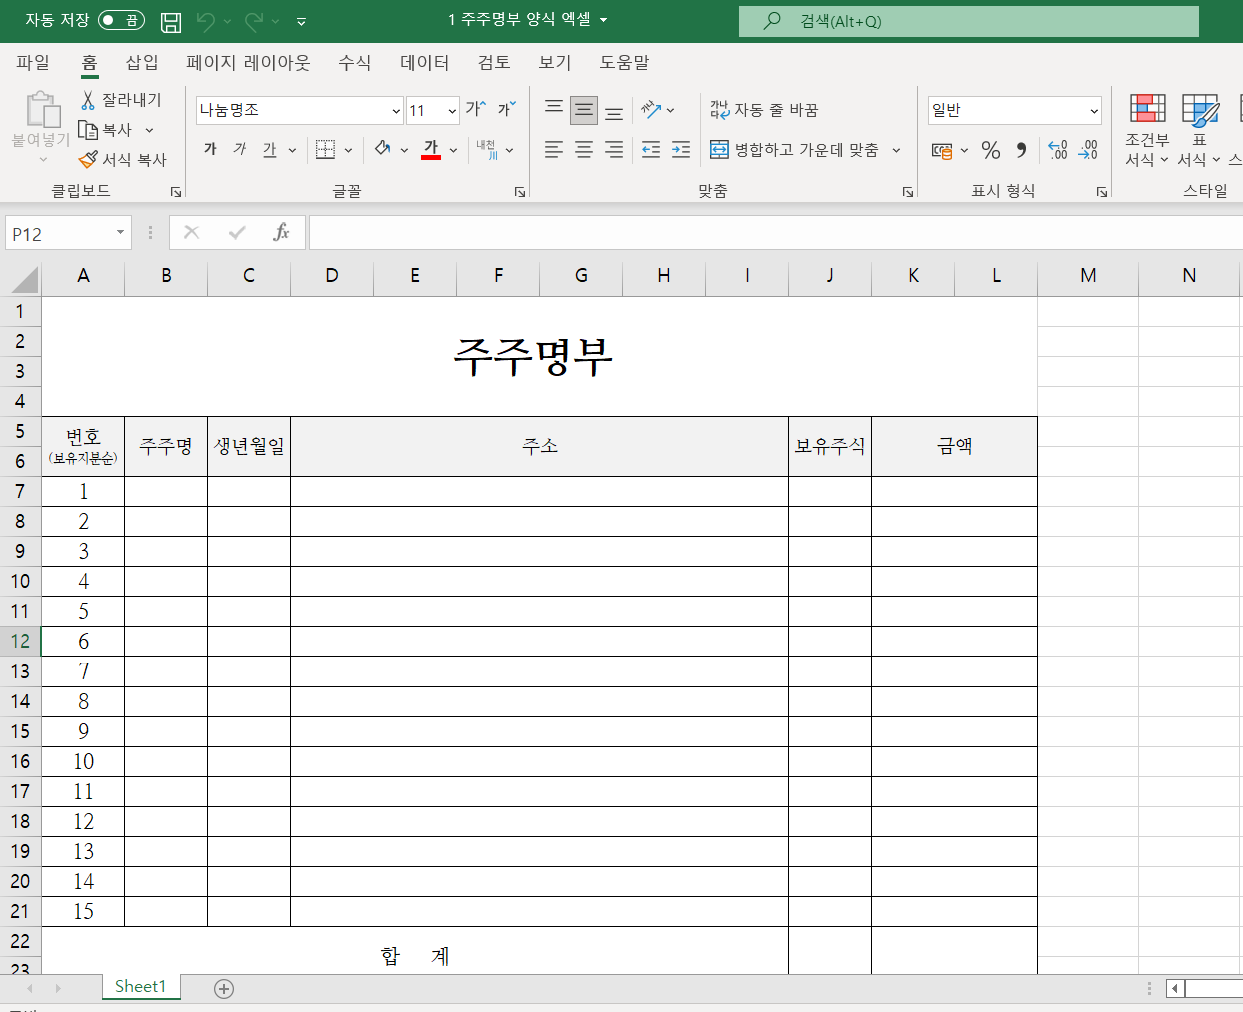
Task: Click 자동 줄 바꿈 wrap text
Action: 764,110
